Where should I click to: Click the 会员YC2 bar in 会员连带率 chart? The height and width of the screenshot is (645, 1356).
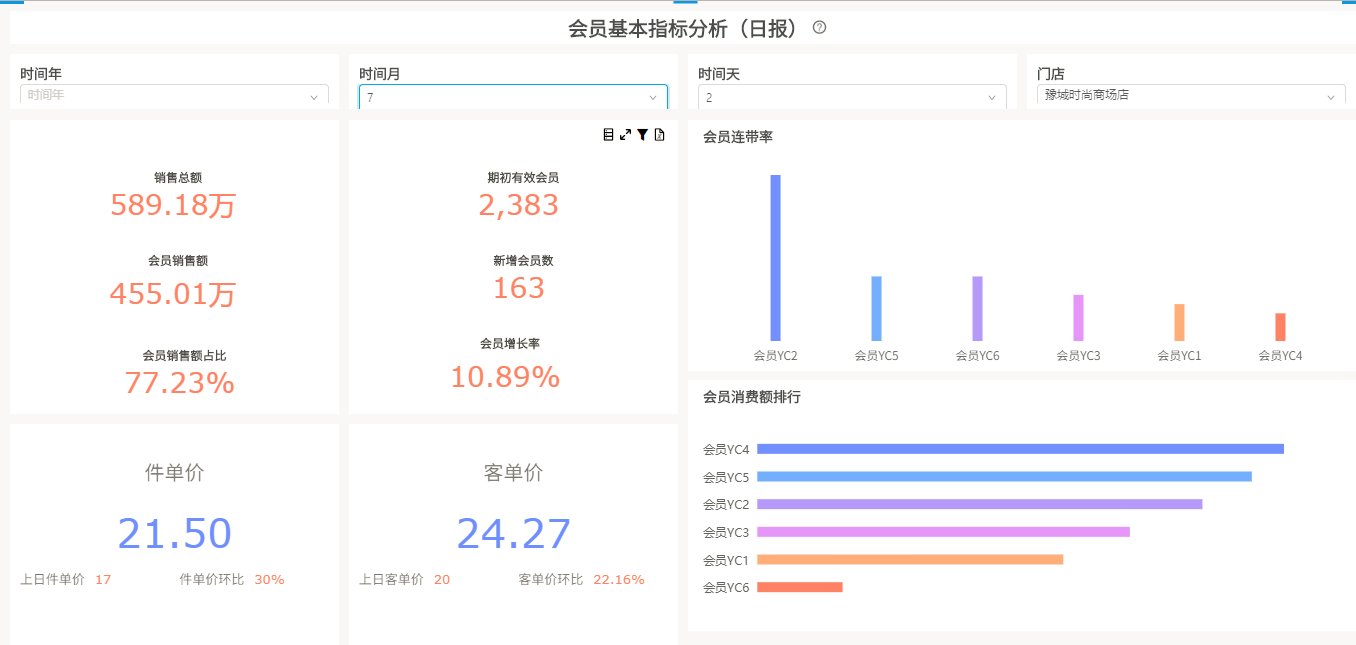775,257
